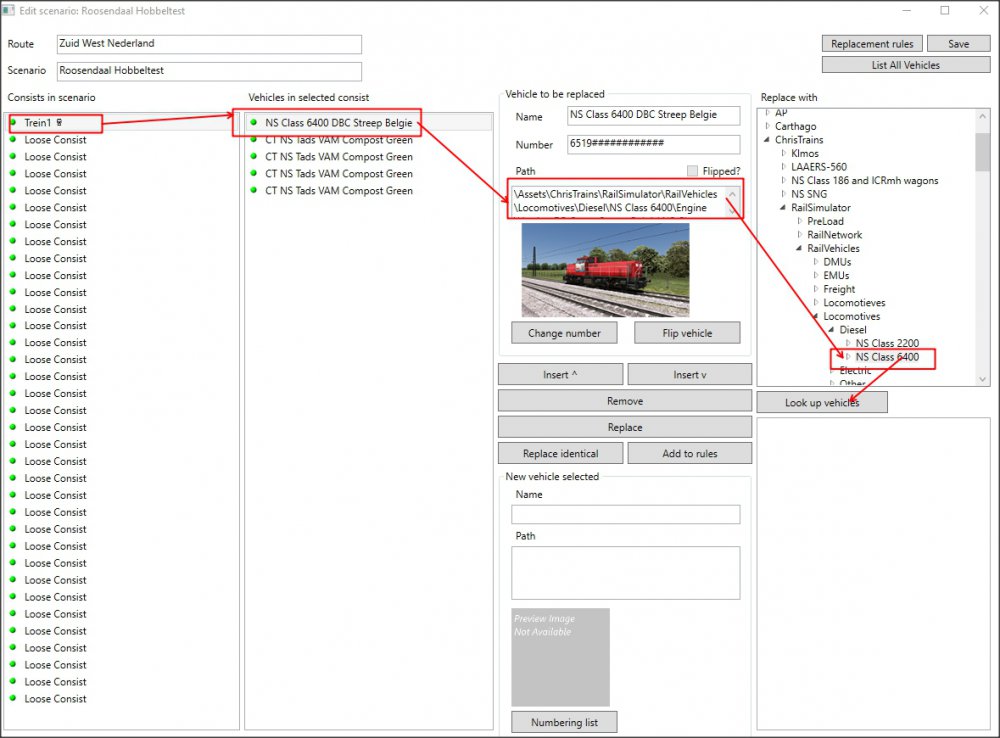Click green dot beside NS Class 6400 DBC
Image resolution: width=1000 pixels, height=738 pixels.
[x=254, y=122]
